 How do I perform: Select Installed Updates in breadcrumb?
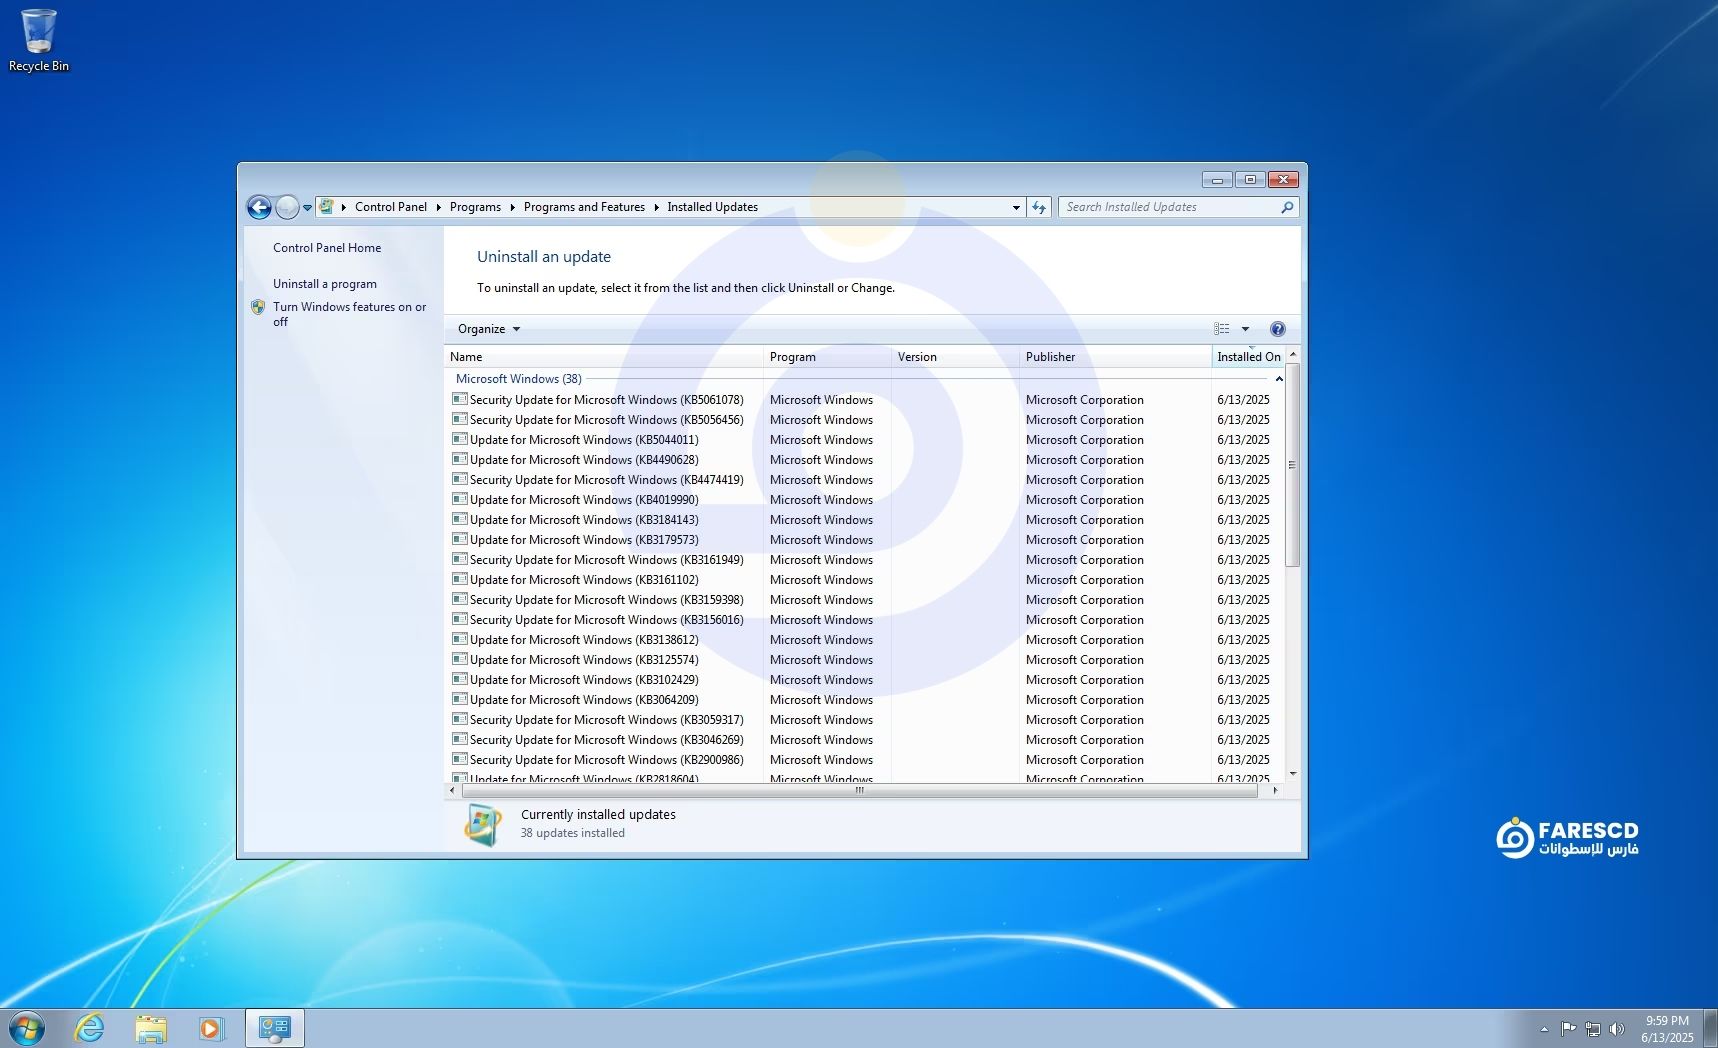point(712,207)
